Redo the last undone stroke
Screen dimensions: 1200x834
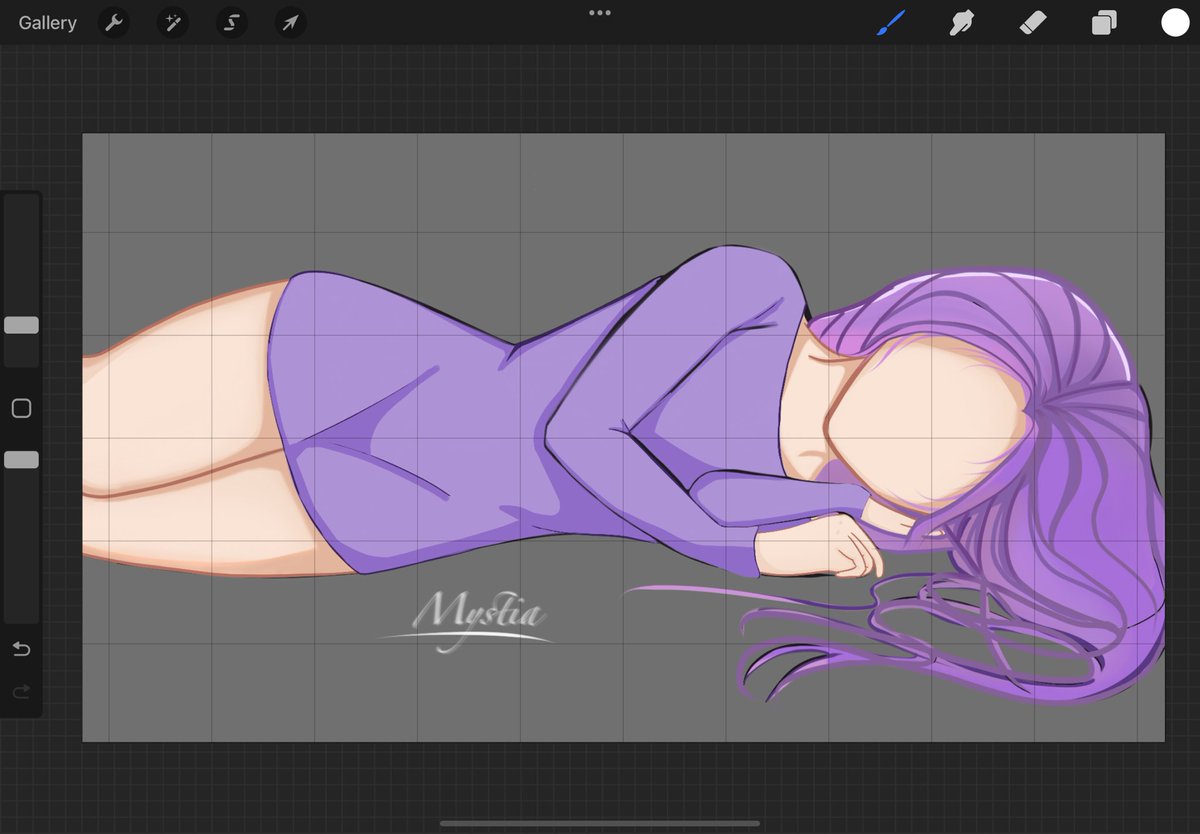coord(21,691)
